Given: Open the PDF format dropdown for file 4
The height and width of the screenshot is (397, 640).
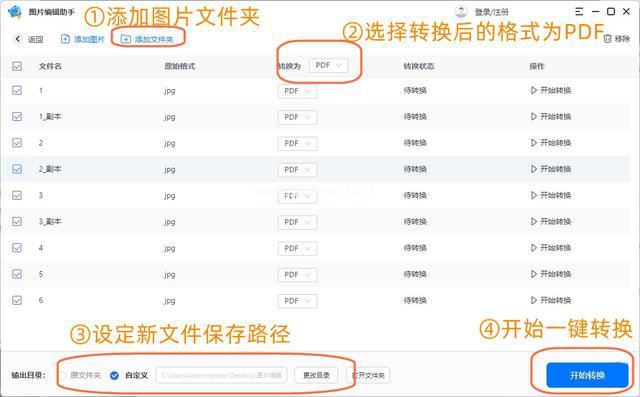Looking at the screenshot, I should [x=298, y=248].
